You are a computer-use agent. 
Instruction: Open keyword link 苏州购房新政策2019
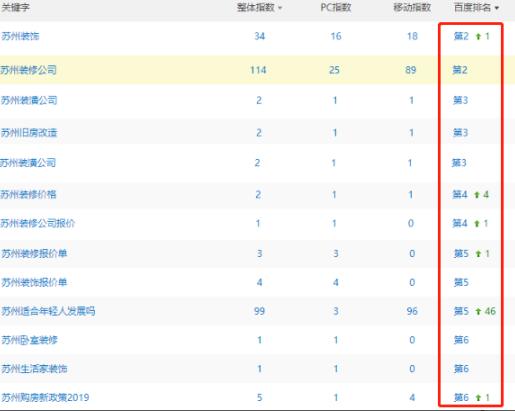(45, 398)
